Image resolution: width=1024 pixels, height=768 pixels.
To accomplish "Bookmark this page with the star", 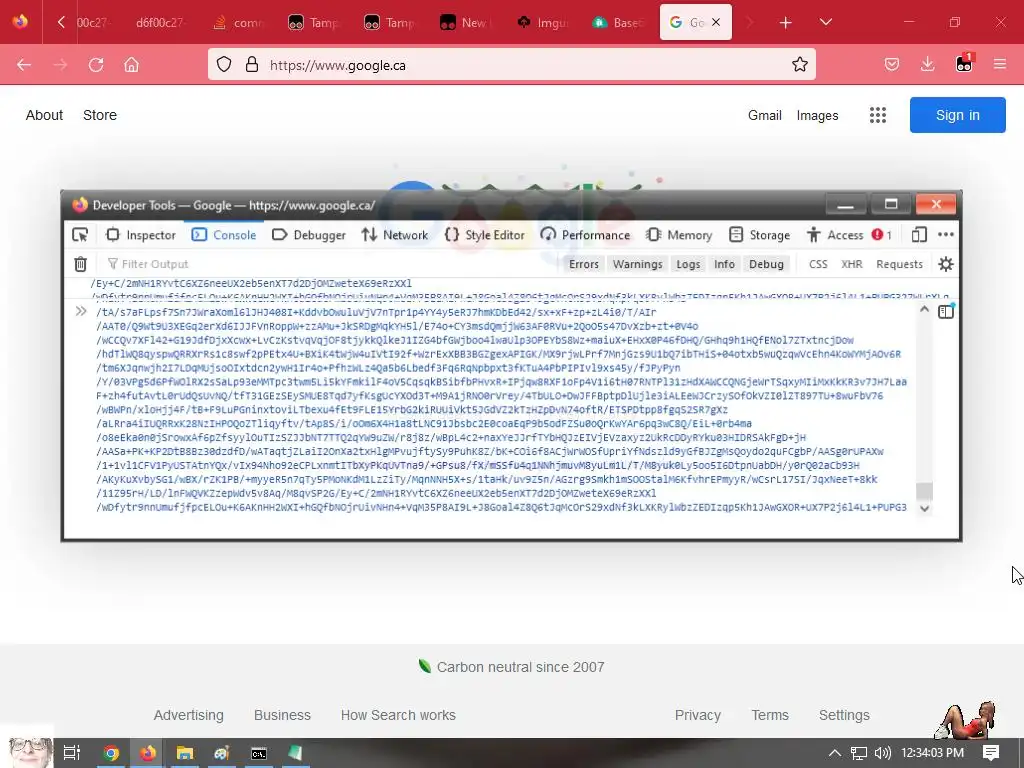I will [x=799, y=65].
